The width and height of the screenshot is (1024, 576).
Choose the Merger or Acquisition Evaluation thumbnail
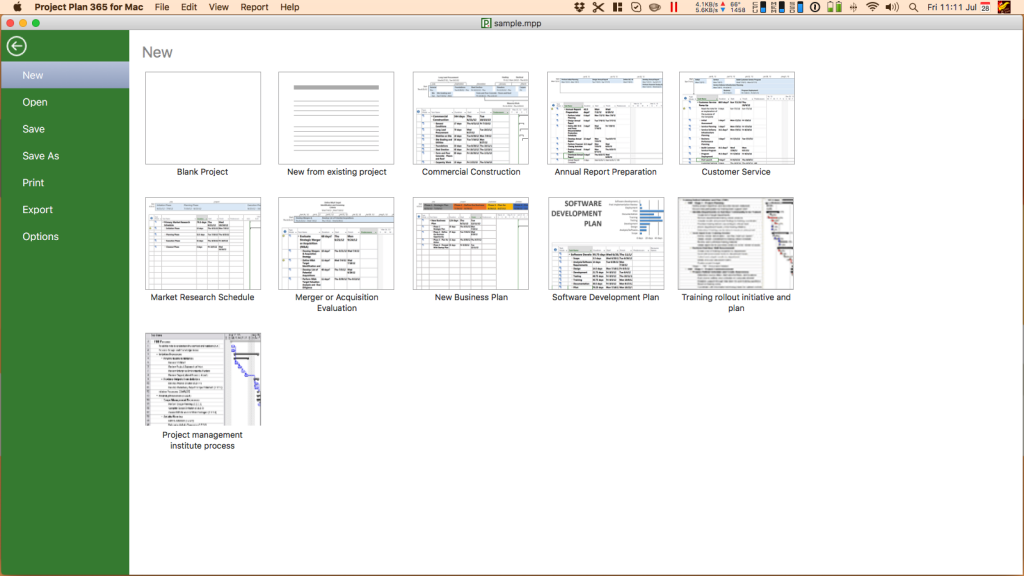pos(336,244)
